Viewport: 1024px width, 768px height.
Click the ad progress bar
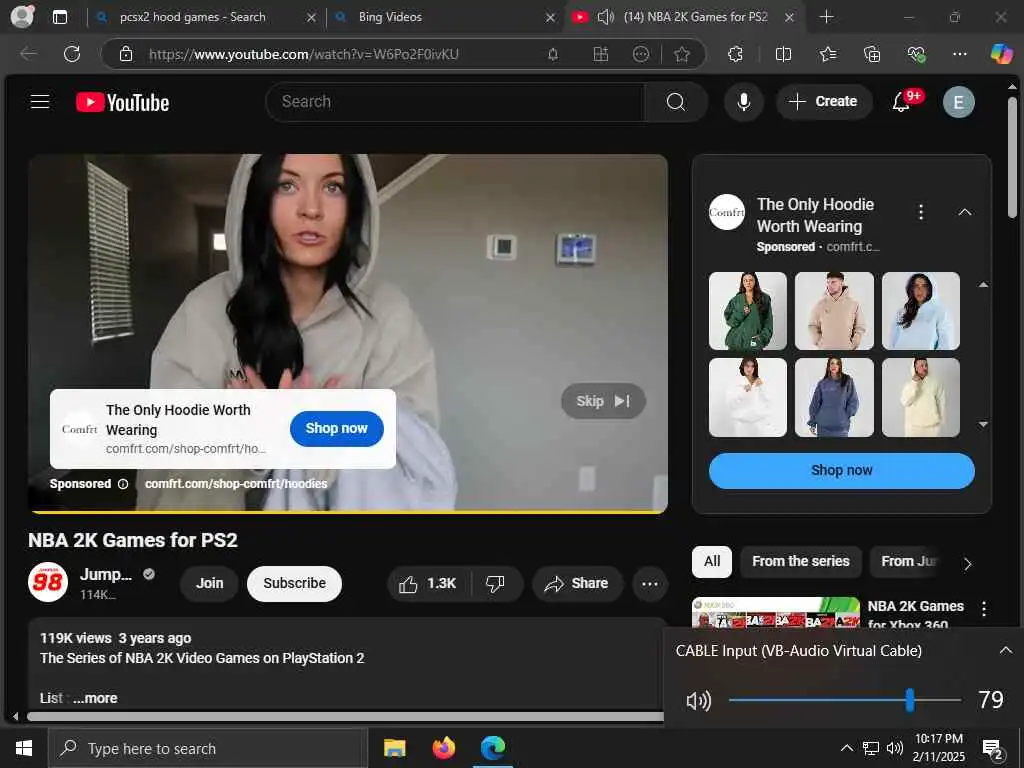pos(347,511)
